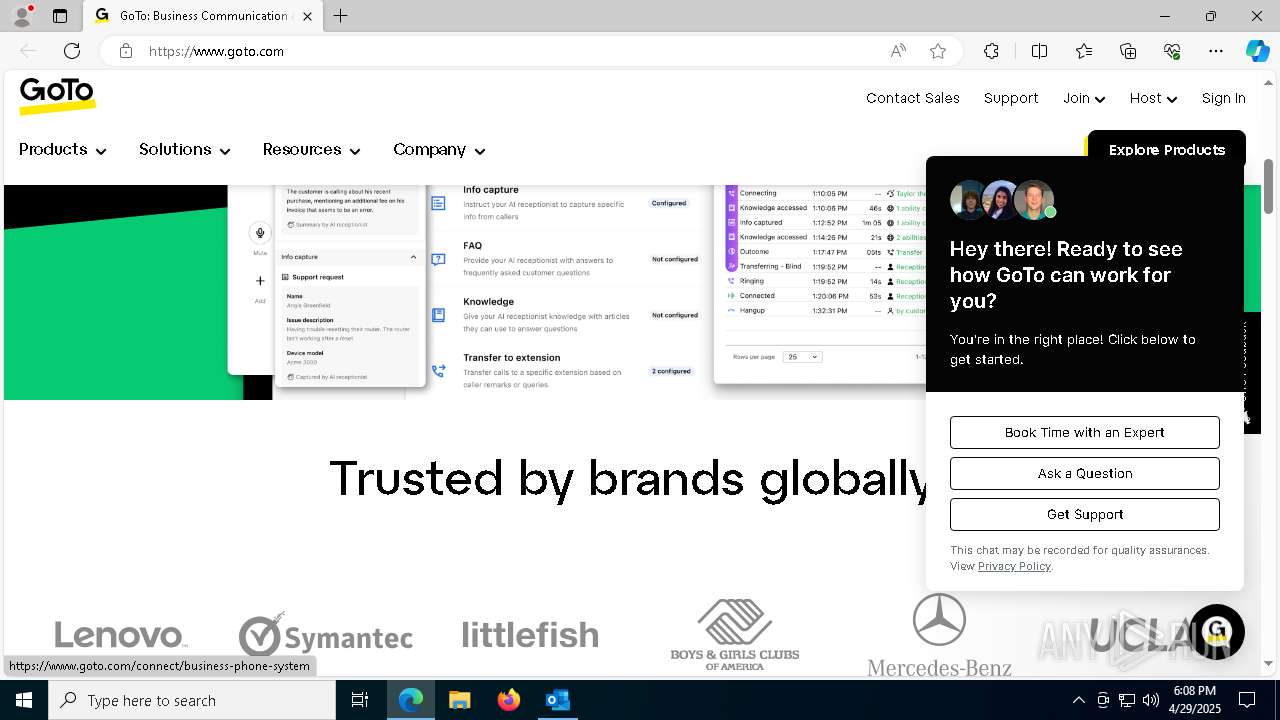Expand the Solutions menu
Screen dimensions: 1280x720
click(x=184, y=150)
